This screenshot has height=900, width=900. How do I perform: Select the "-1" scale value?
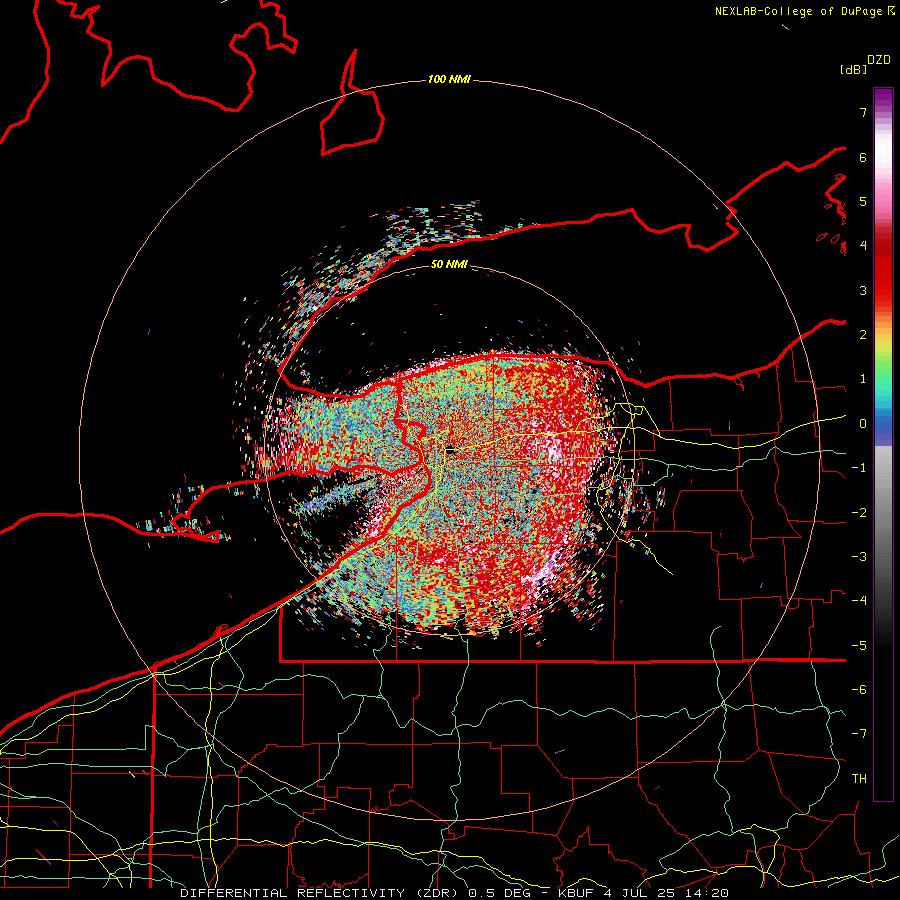(x=859, y=468)
